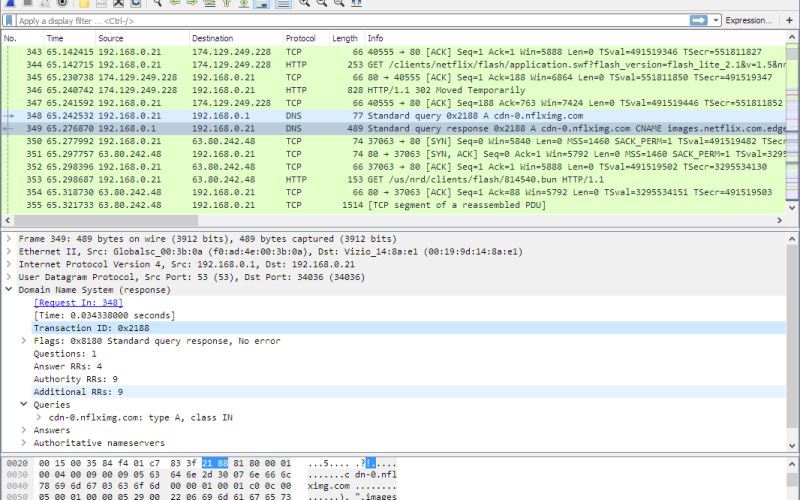
Task: Expand Internet Protocol Version 4 section
Action: click(x=9, y=264)
